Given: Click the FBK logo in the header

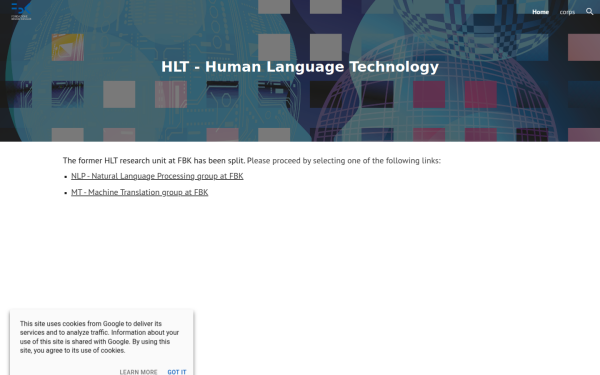Looking at the screenshot, I should pos(21,11).
